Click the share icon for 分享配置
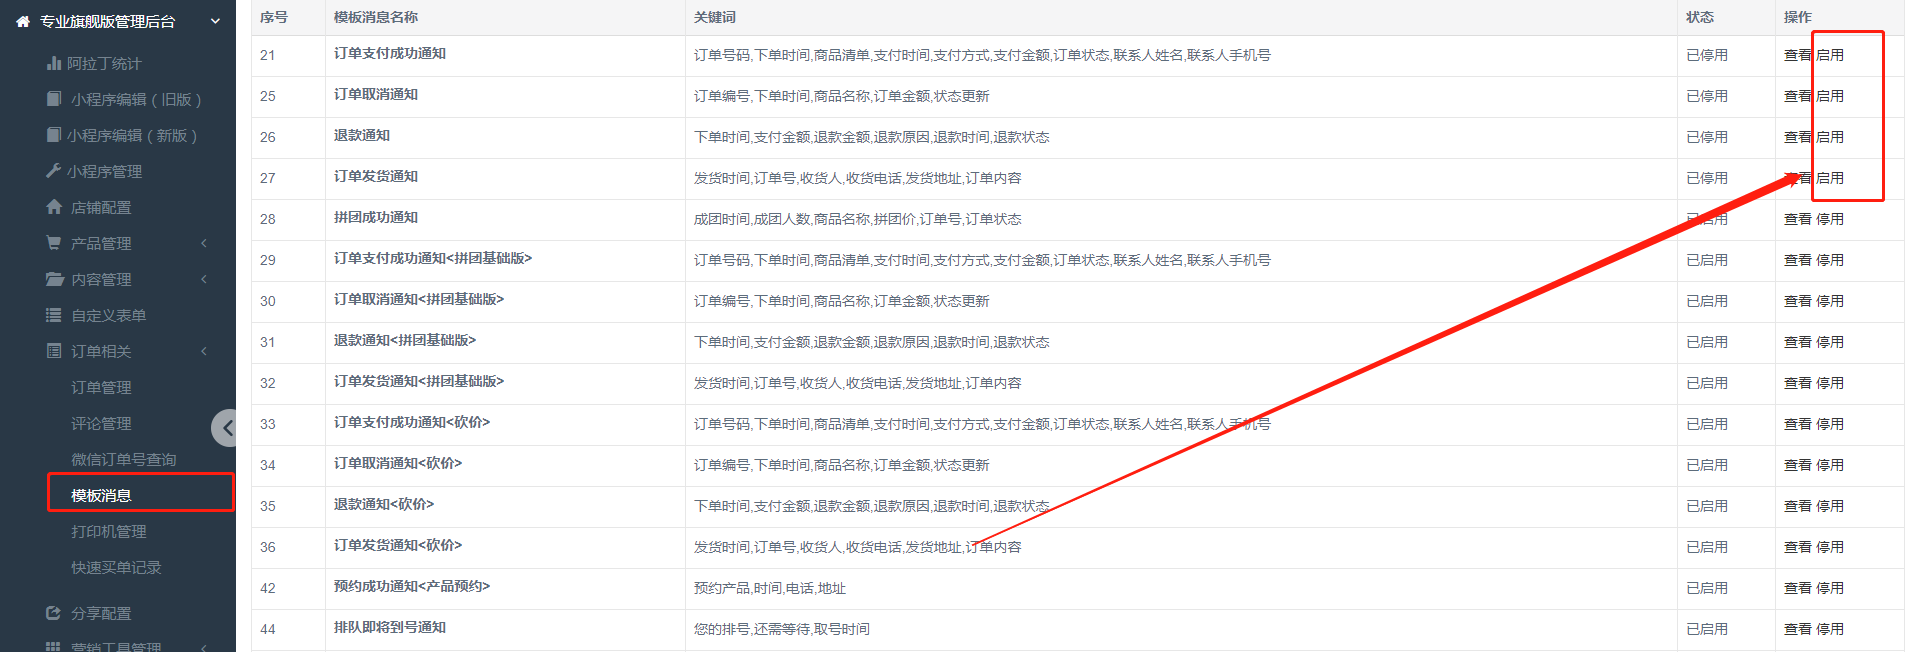The height and width of the screenshot is (652, 1919). coord(54,613)
